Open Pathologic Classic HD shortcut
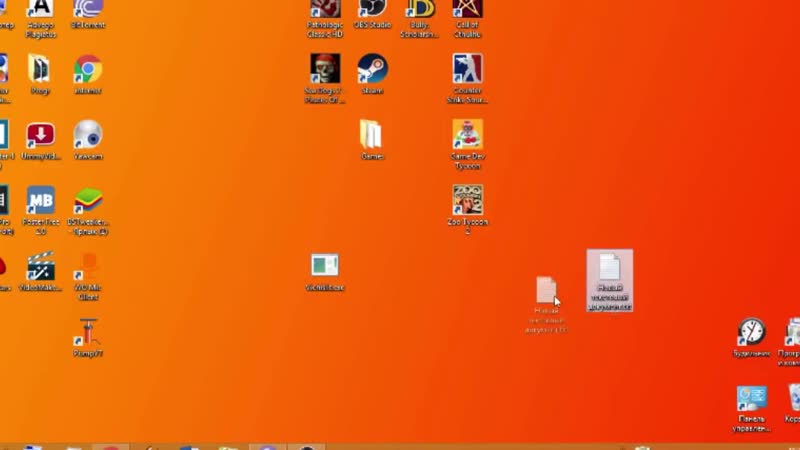Screen dimensions: 800x450 (x=325, y=18)
